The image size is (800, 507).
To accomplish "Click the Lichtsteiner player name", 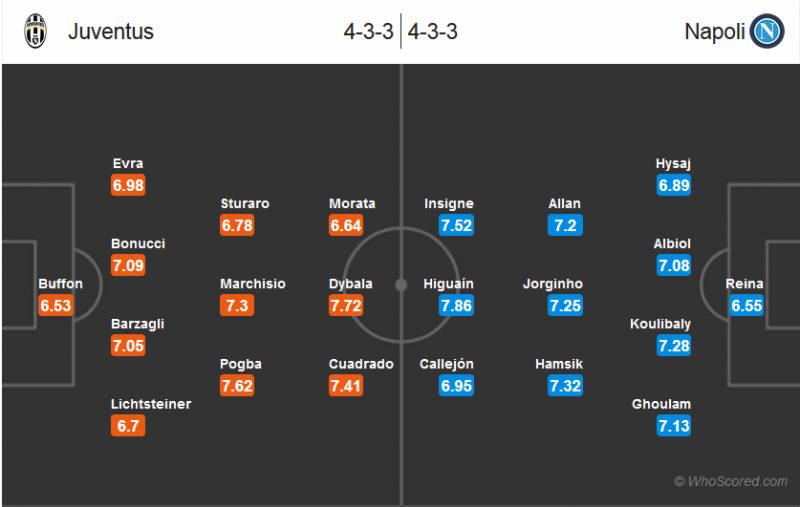I will pyautogui.click(x=151, y=404).
